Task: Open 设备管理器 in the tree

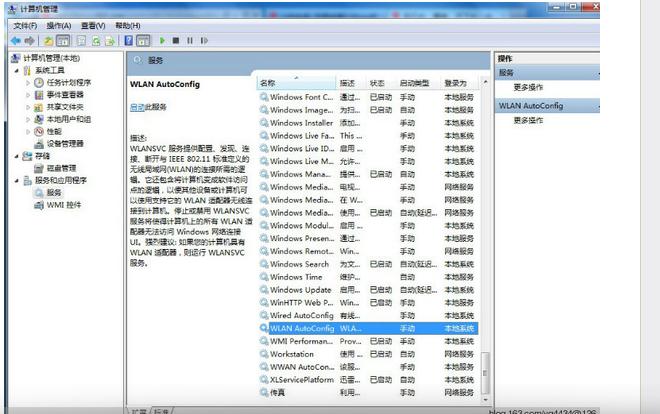Action: [65, 144]
